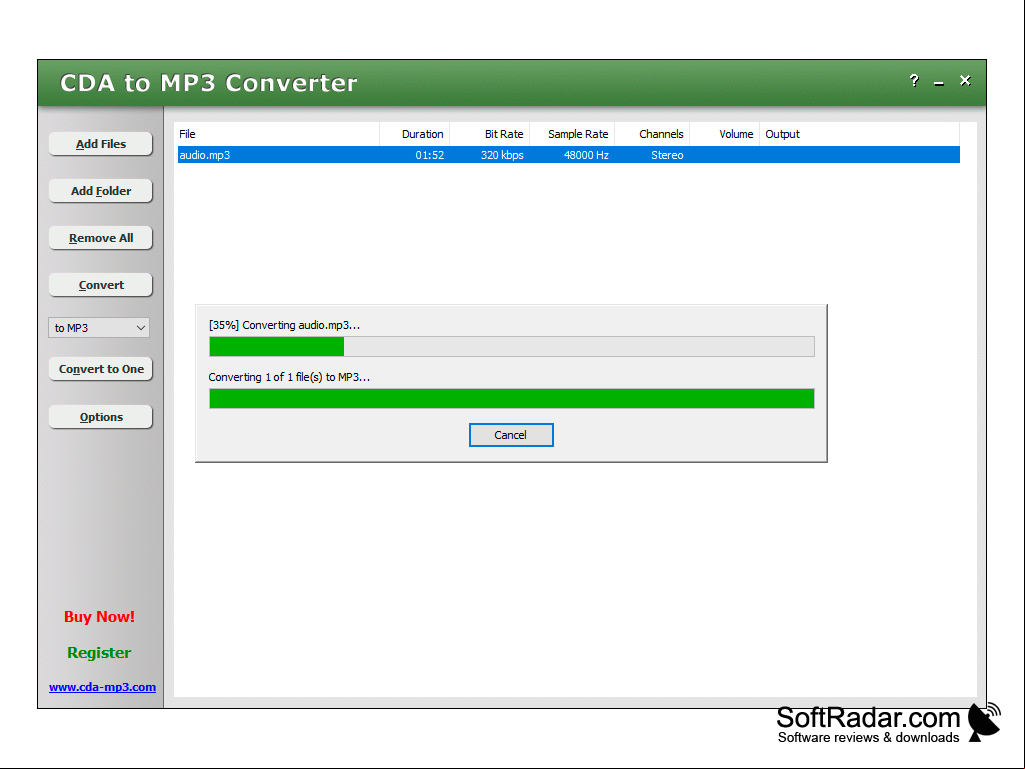Viewport: 1025px width, 769px height.
Task: Sort the list by File column header
Action: [x=278, y=134]
